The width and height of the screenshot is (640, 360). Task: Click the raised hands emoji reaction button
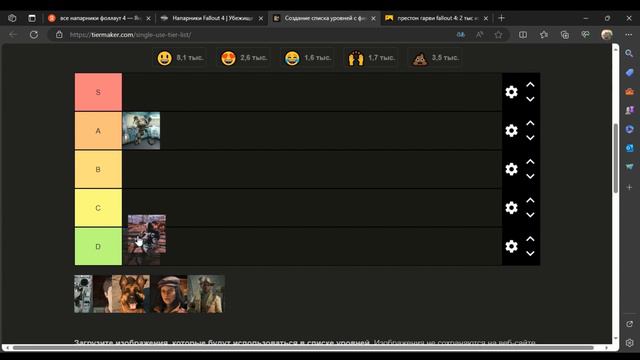point(371,58)
